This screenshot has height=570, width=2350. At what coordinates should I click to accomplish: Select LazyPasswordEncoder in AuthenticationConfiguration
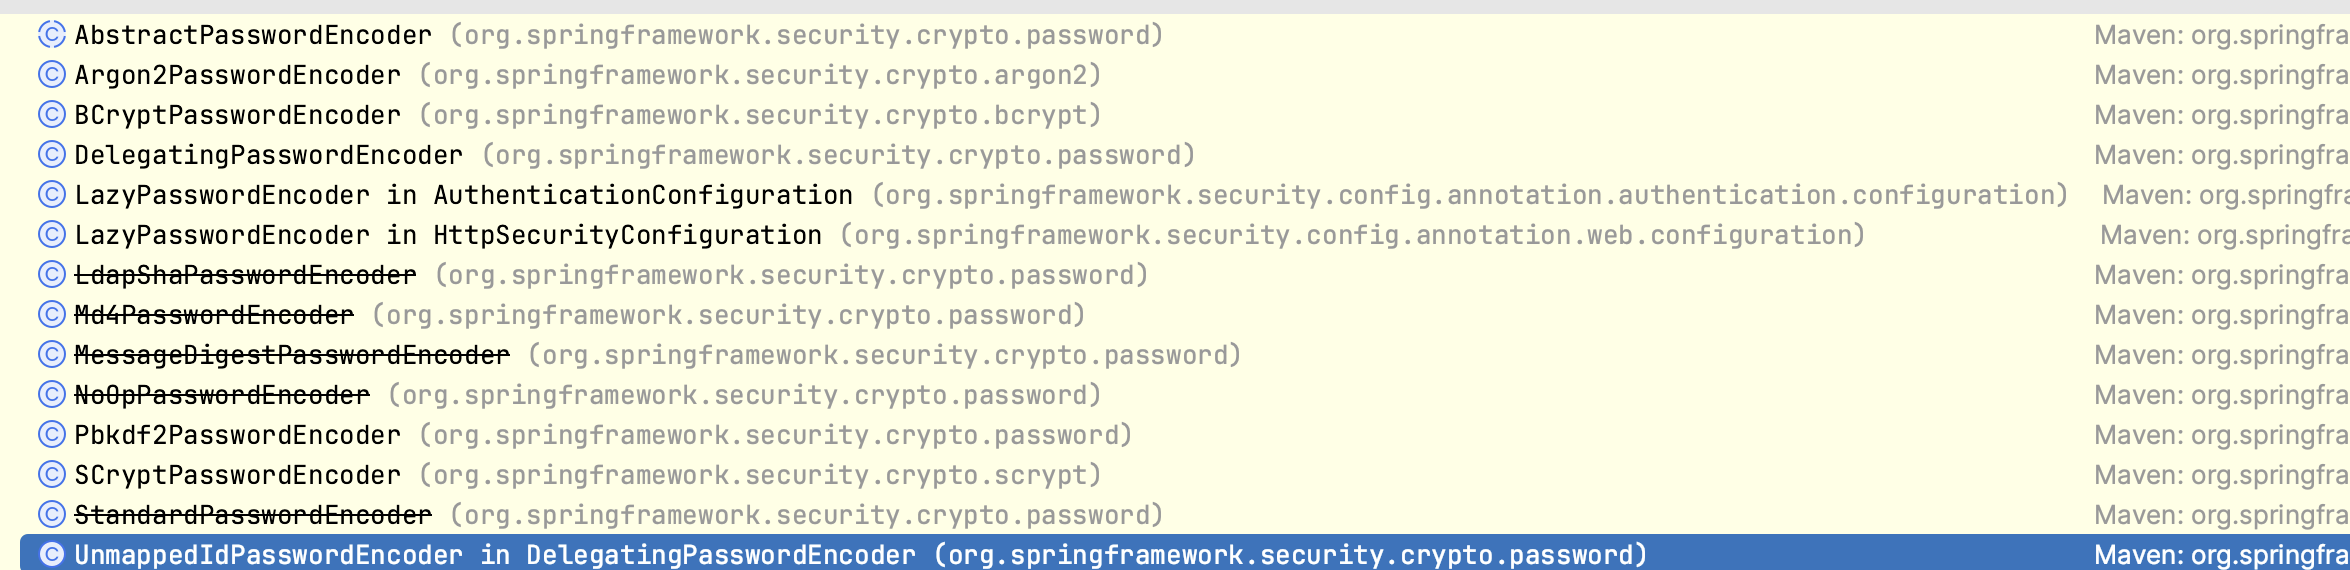click(x=1185, y=195)
